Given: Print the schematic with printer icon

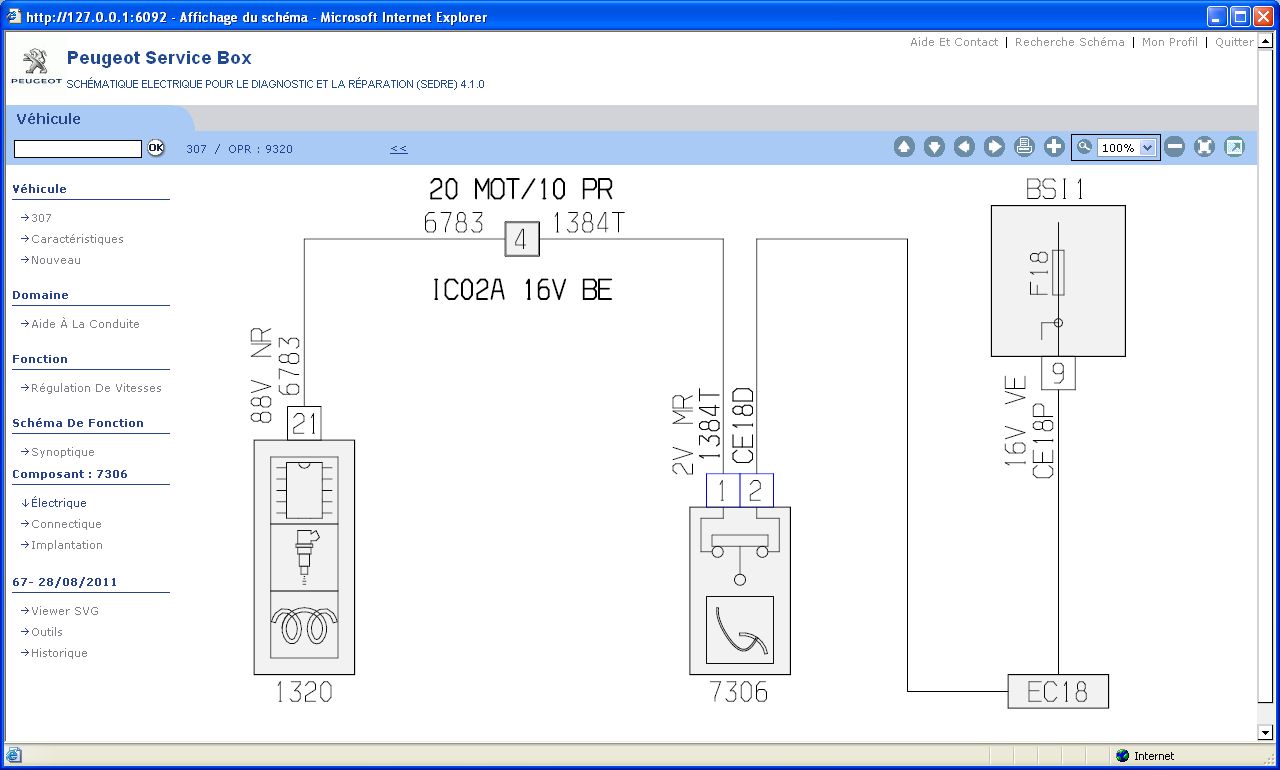Looking at the screenshot, I should [1024, 147].
